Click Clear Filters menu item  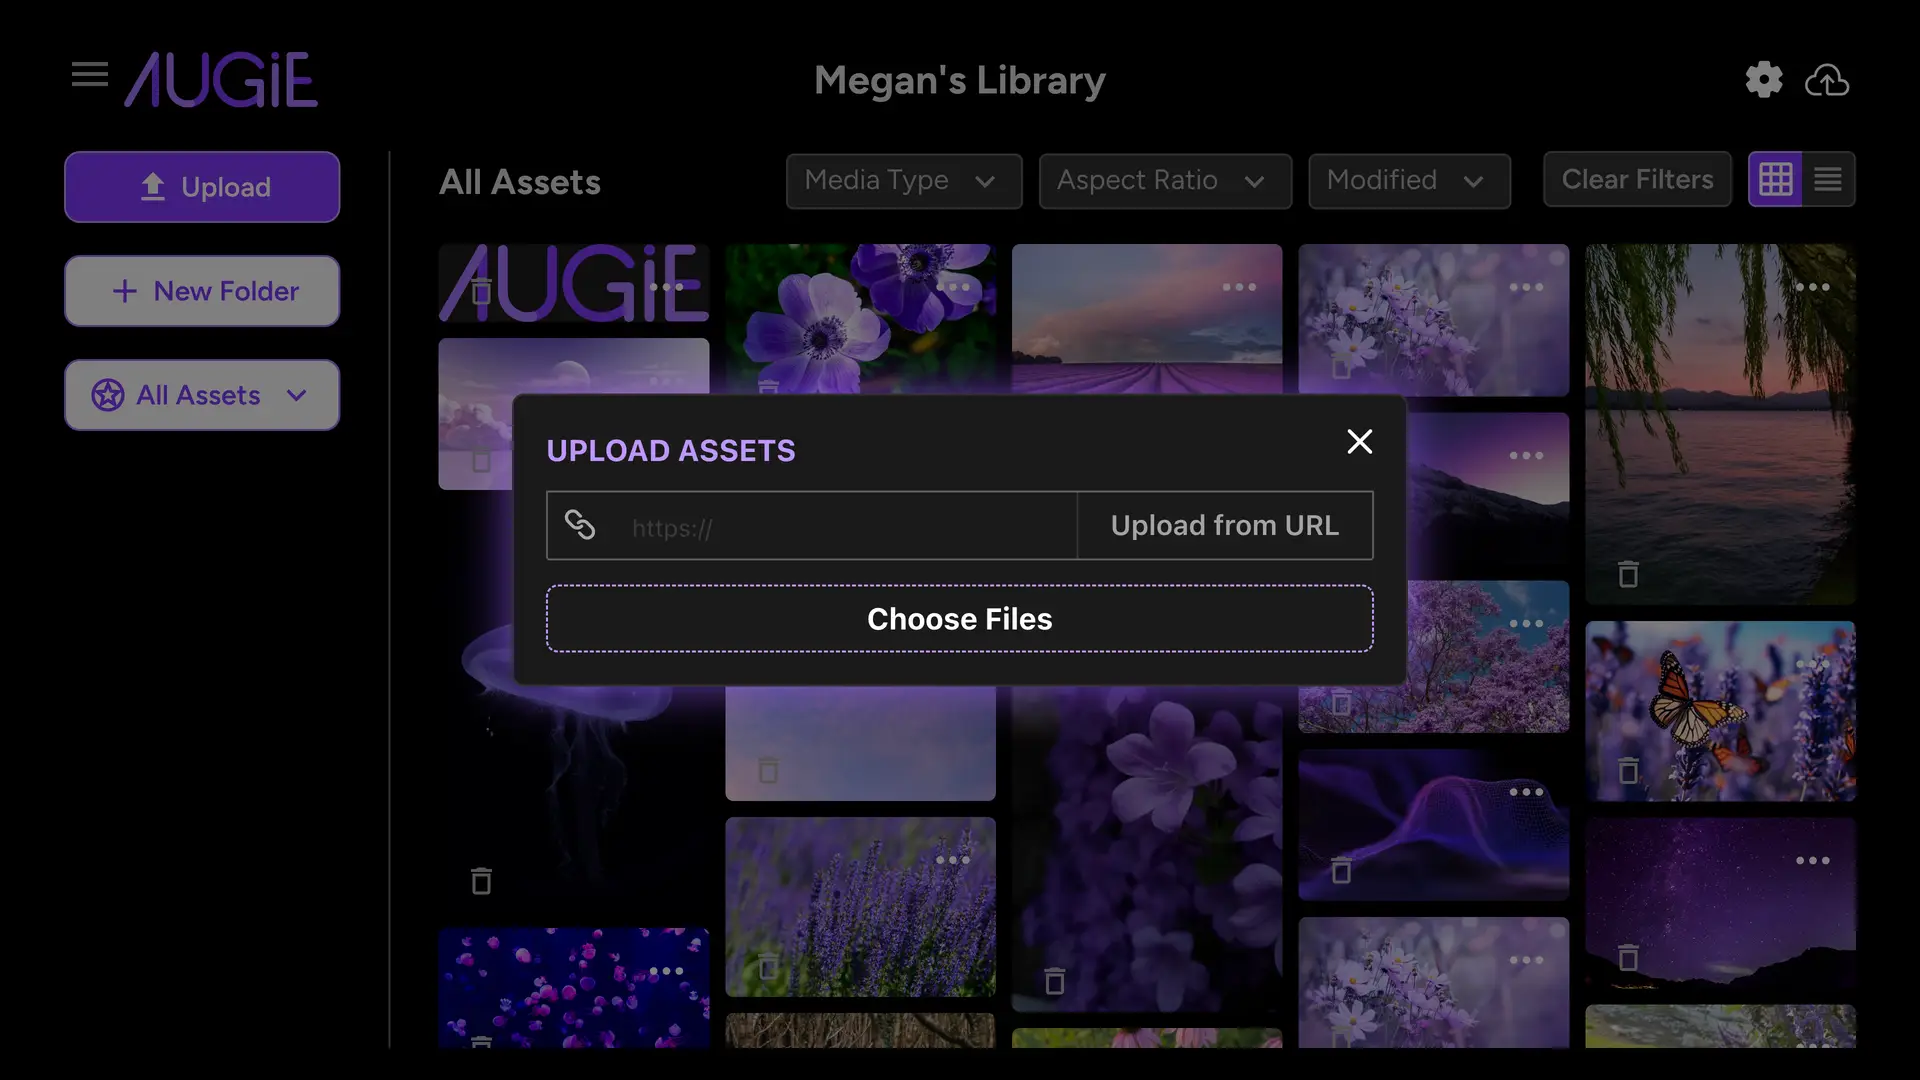1636,179
